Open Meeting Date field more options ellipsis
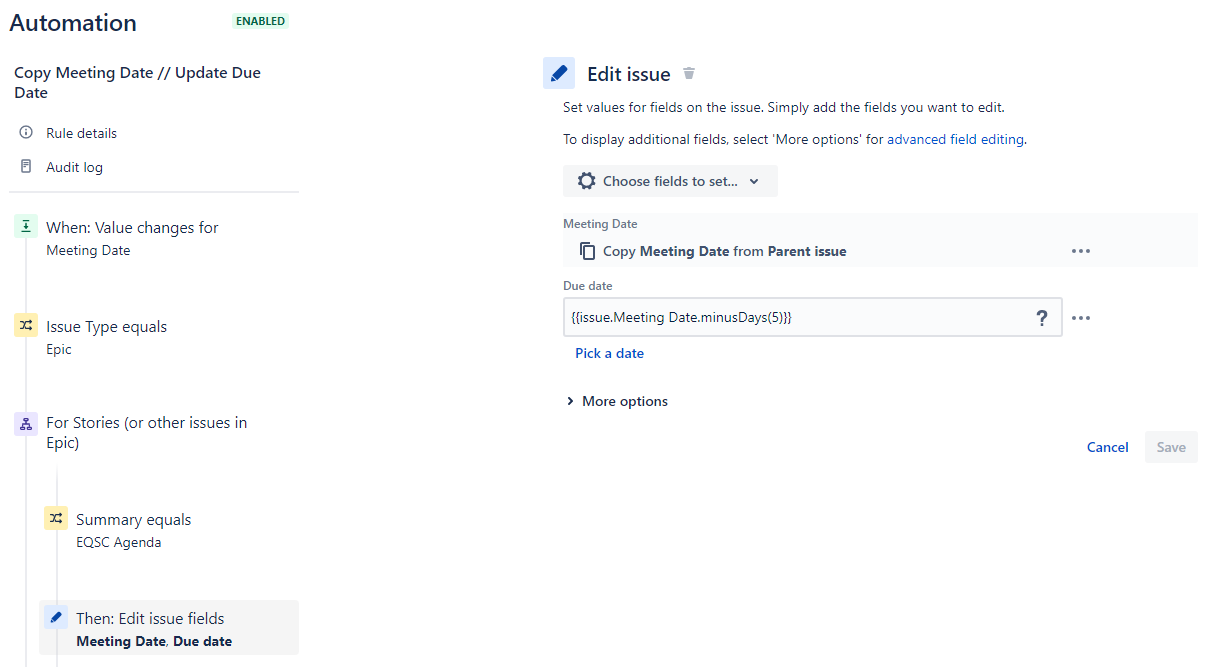The width and height of the screenshot is (1217, 667). (x=1081, y=251)
